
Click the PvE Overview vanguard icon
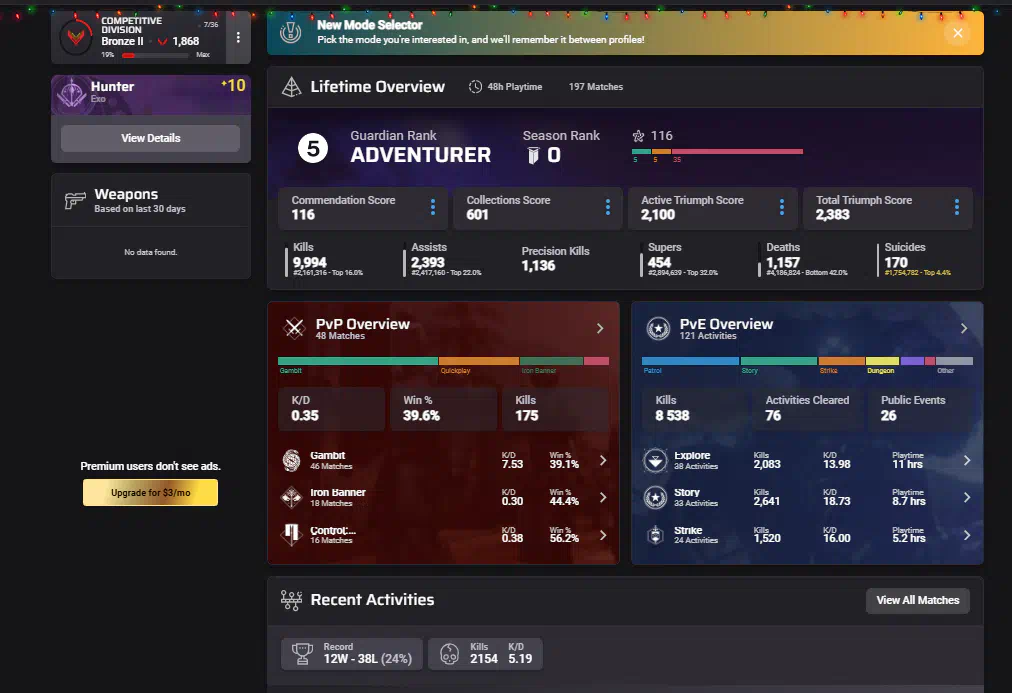(657, 328)
